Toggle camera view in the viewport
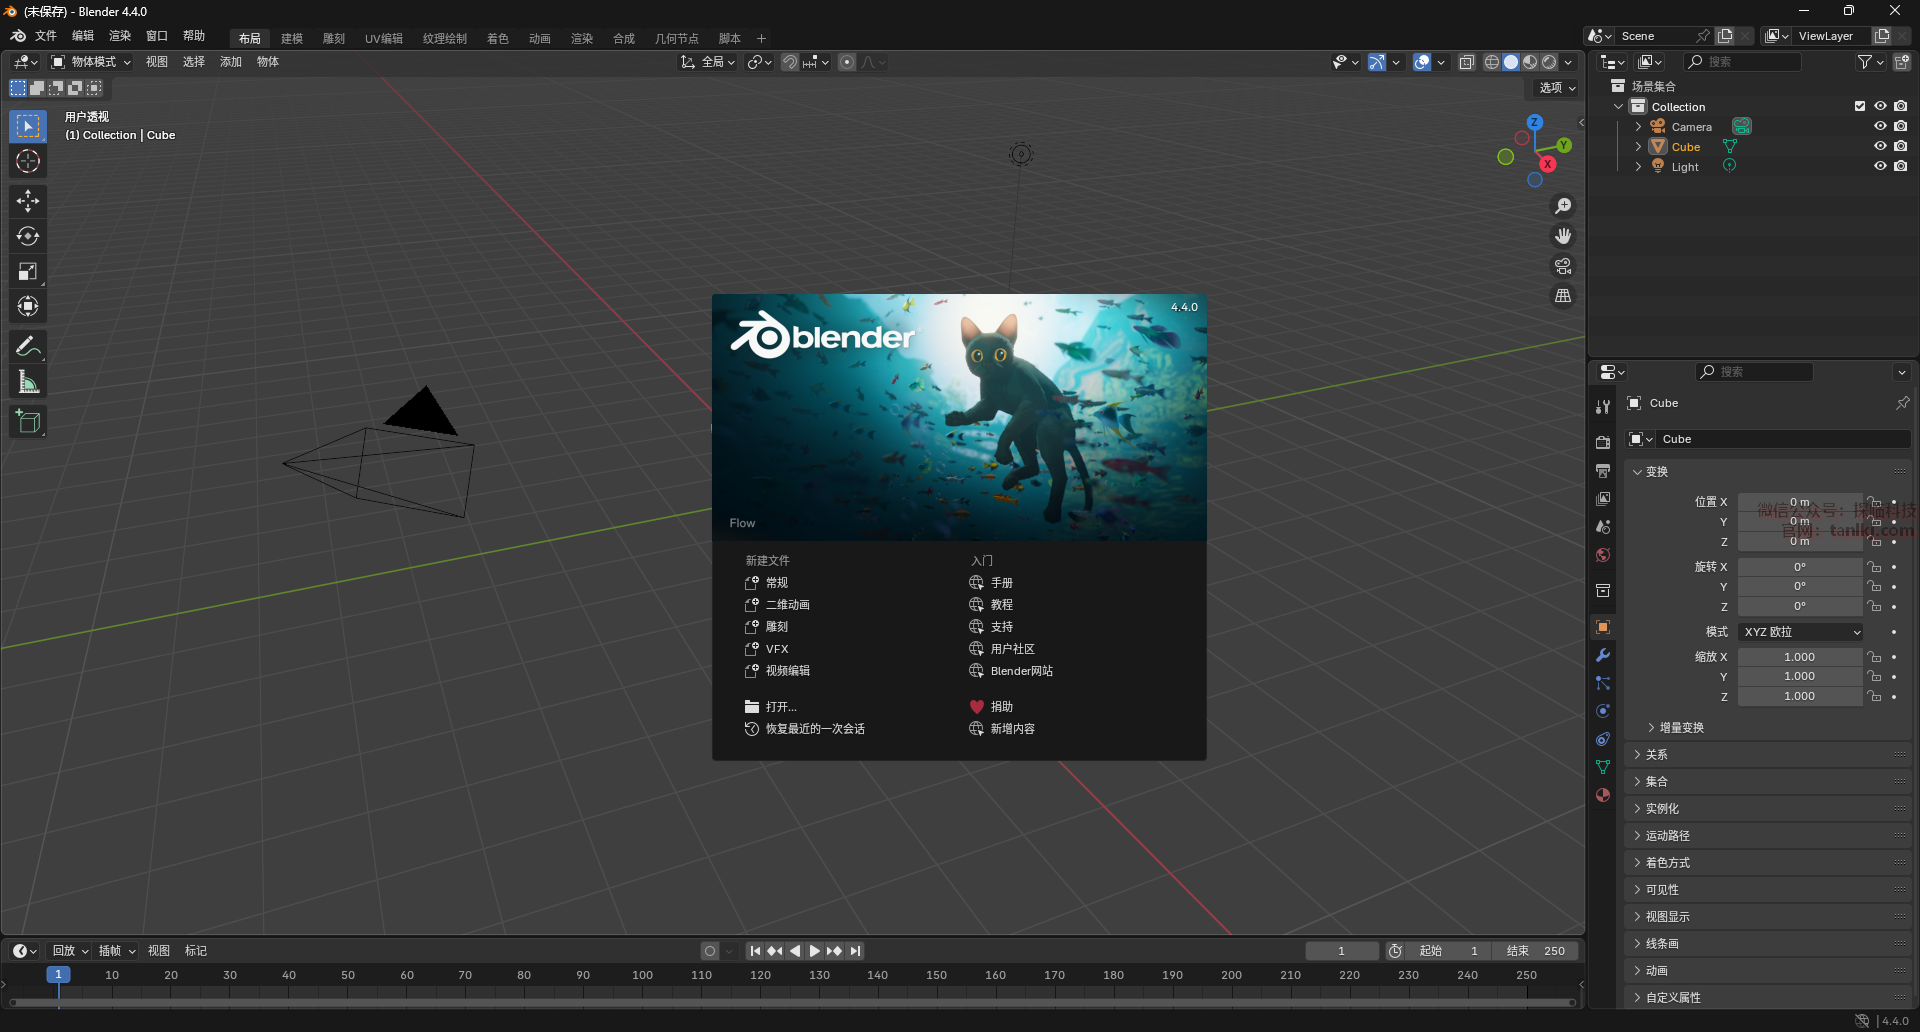1920x1032 pixels. pyautogui.click(x=1562, y=266)
